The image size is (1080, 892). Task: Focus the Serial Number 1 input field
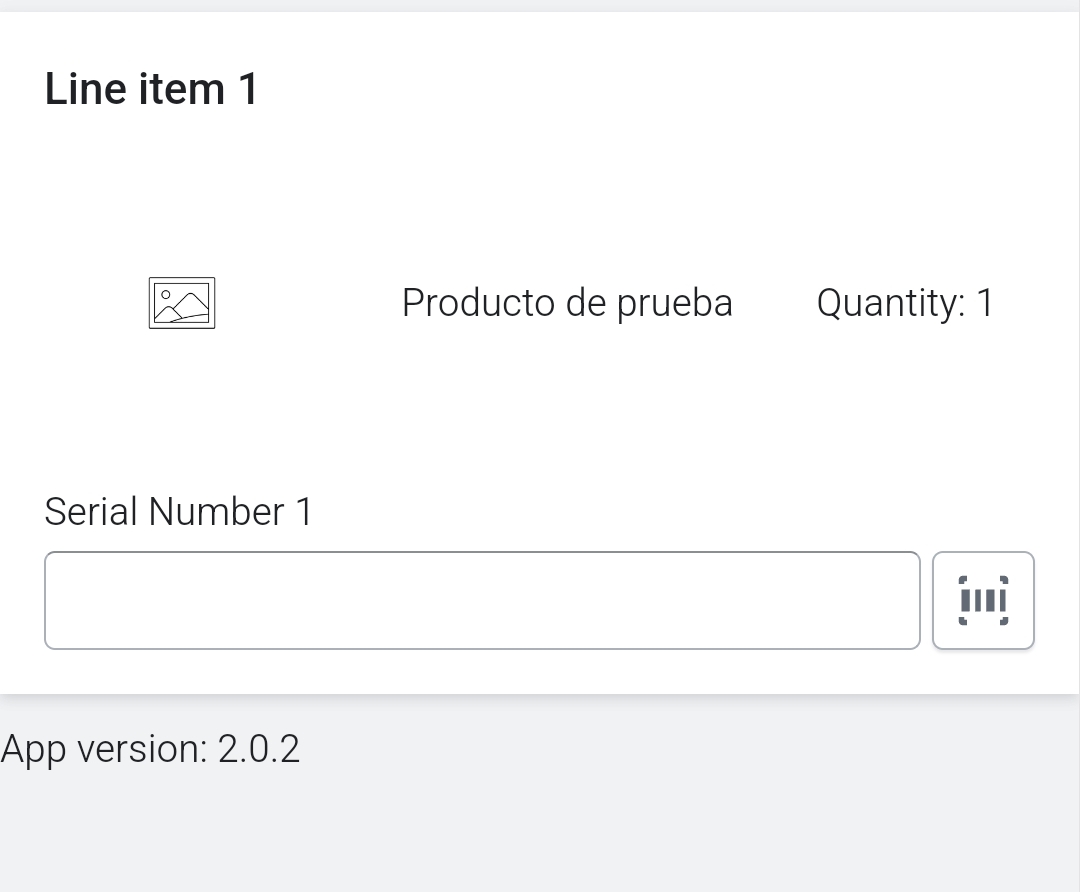(482, 600)
